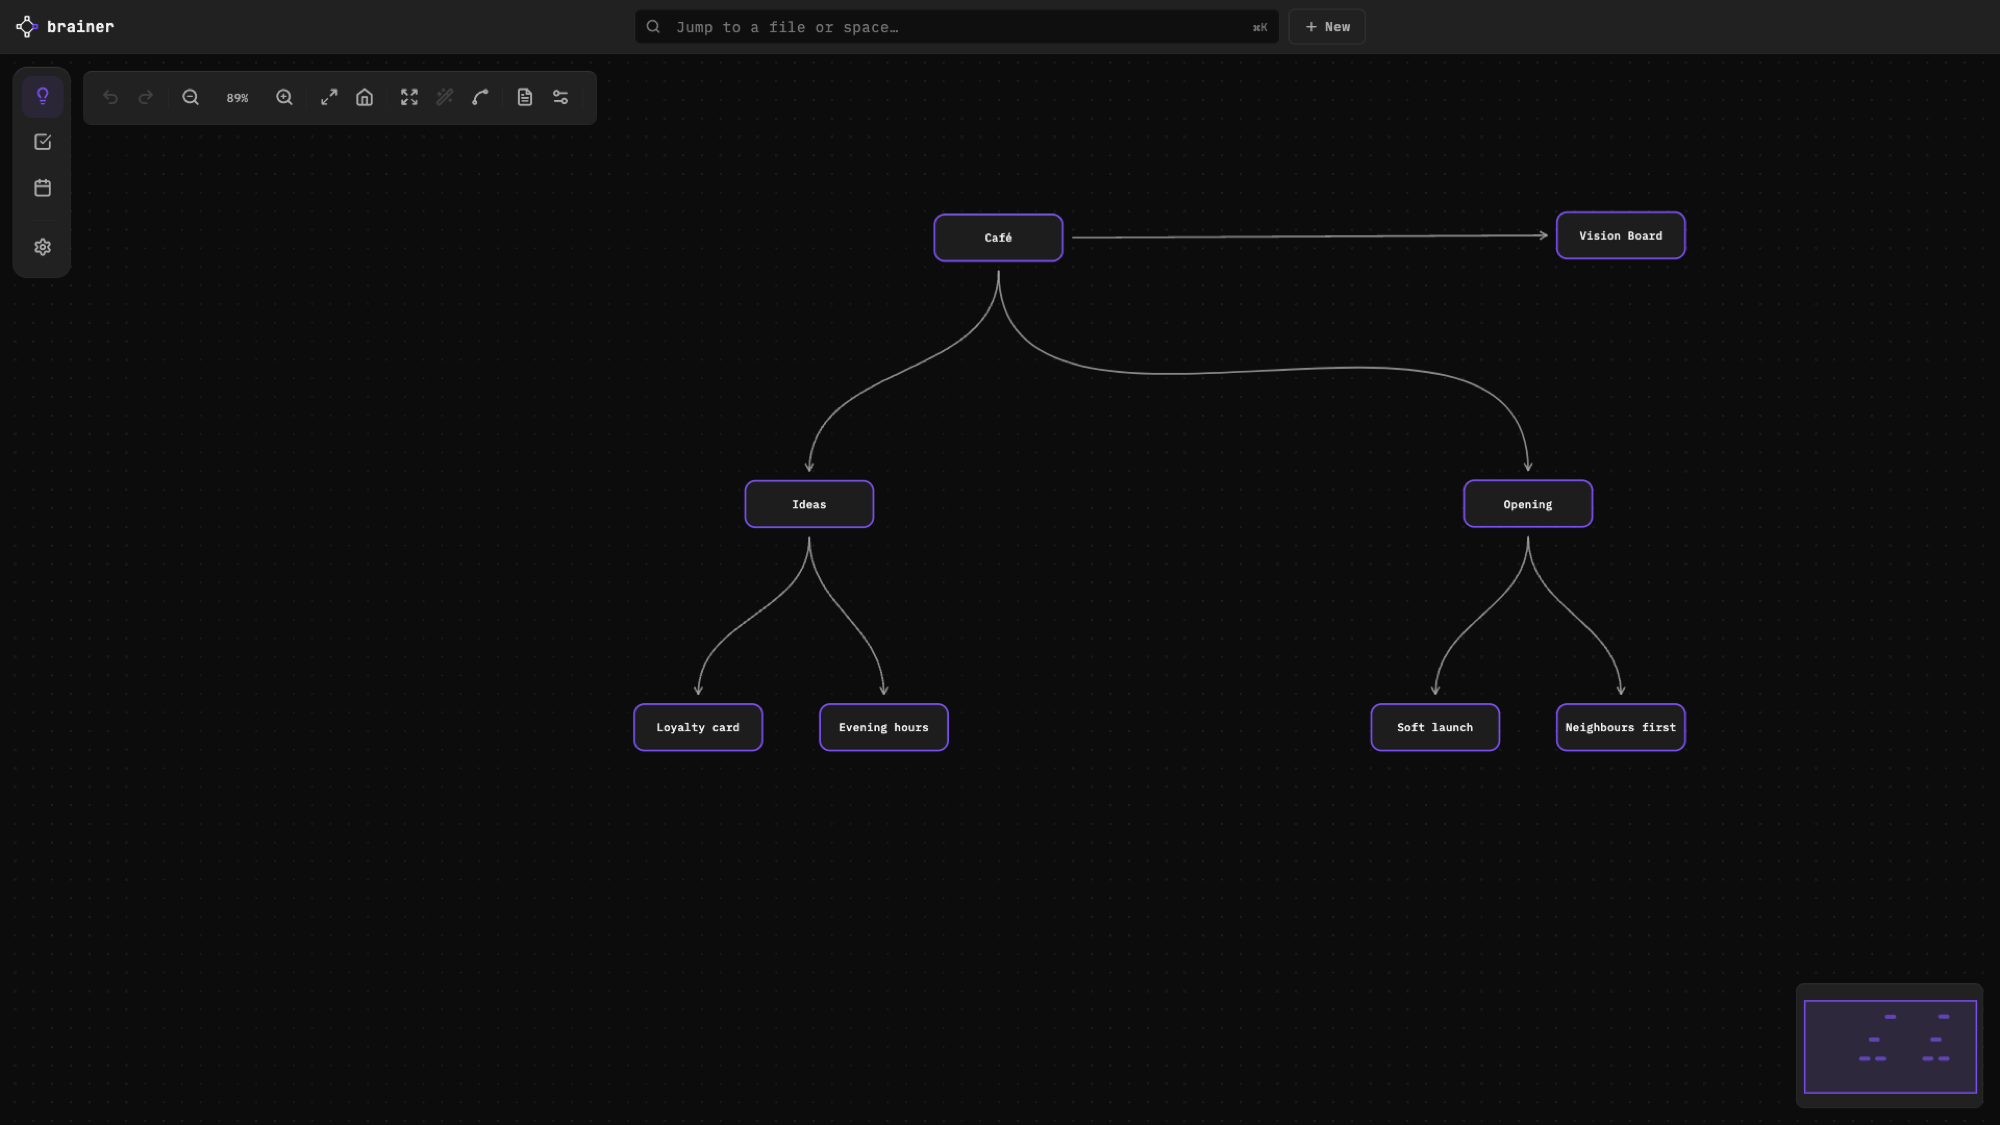The width and height of the screenshot is (2000, 1125).
Task: Click the undo arrow in toolbar
Action: [110, 97]
